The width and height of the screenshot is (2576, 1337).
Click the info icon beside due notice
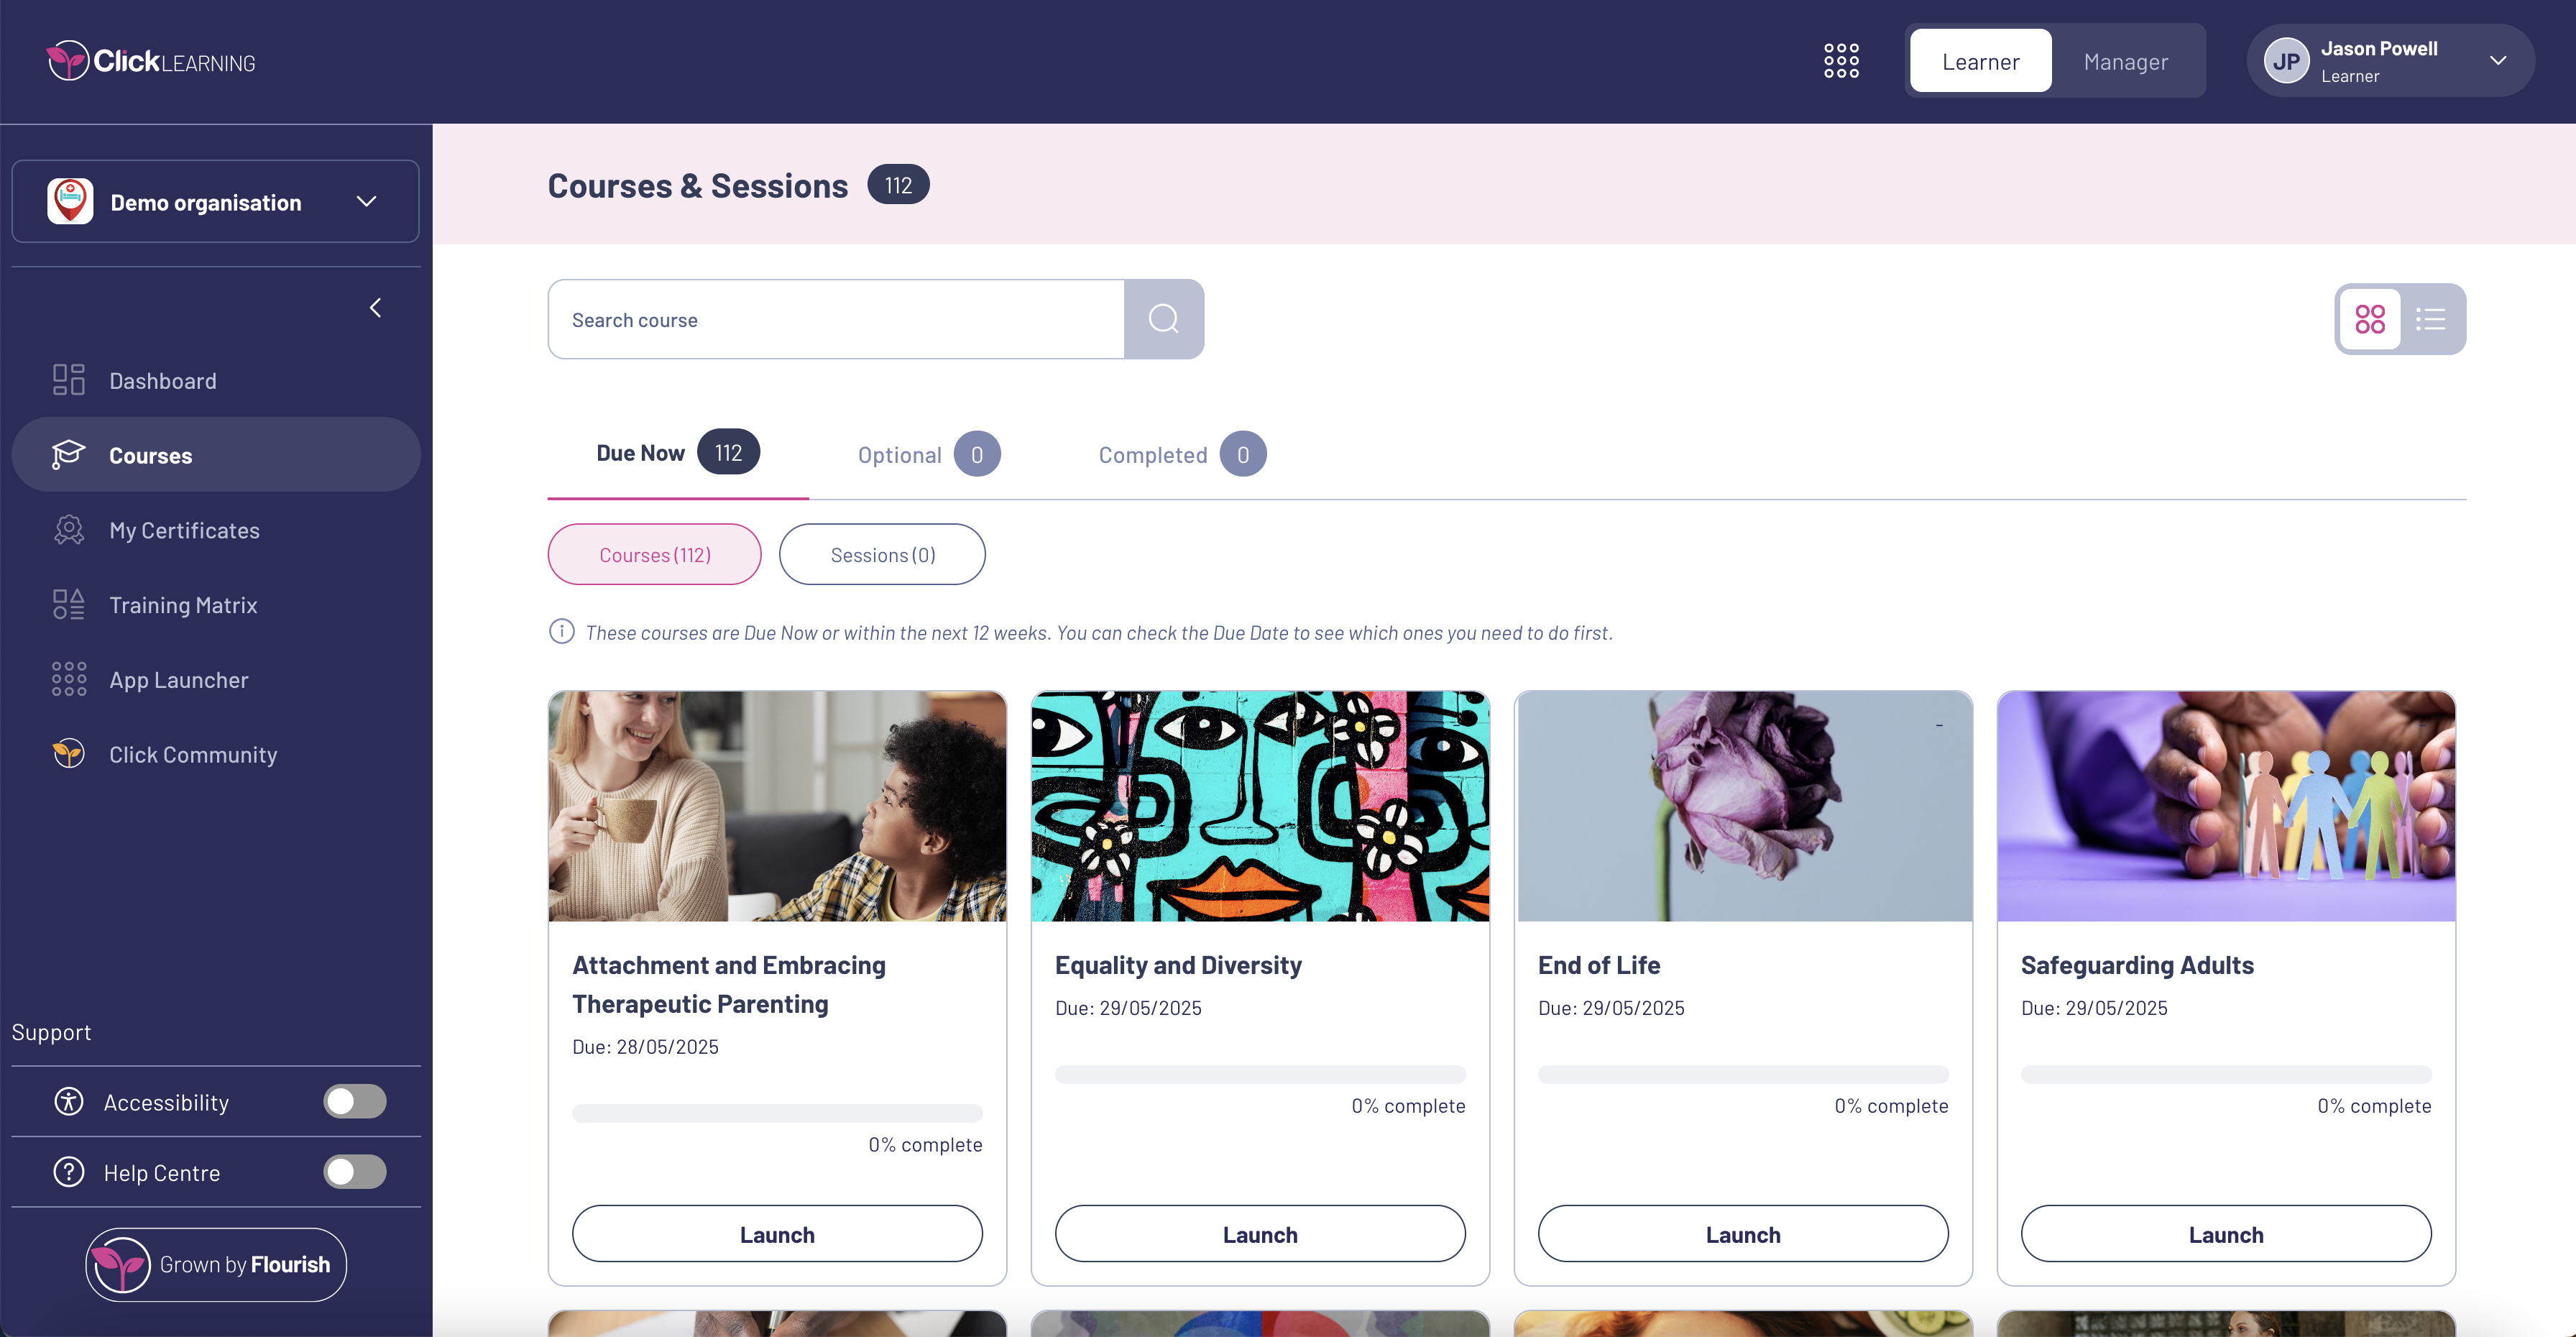[562, 632]
